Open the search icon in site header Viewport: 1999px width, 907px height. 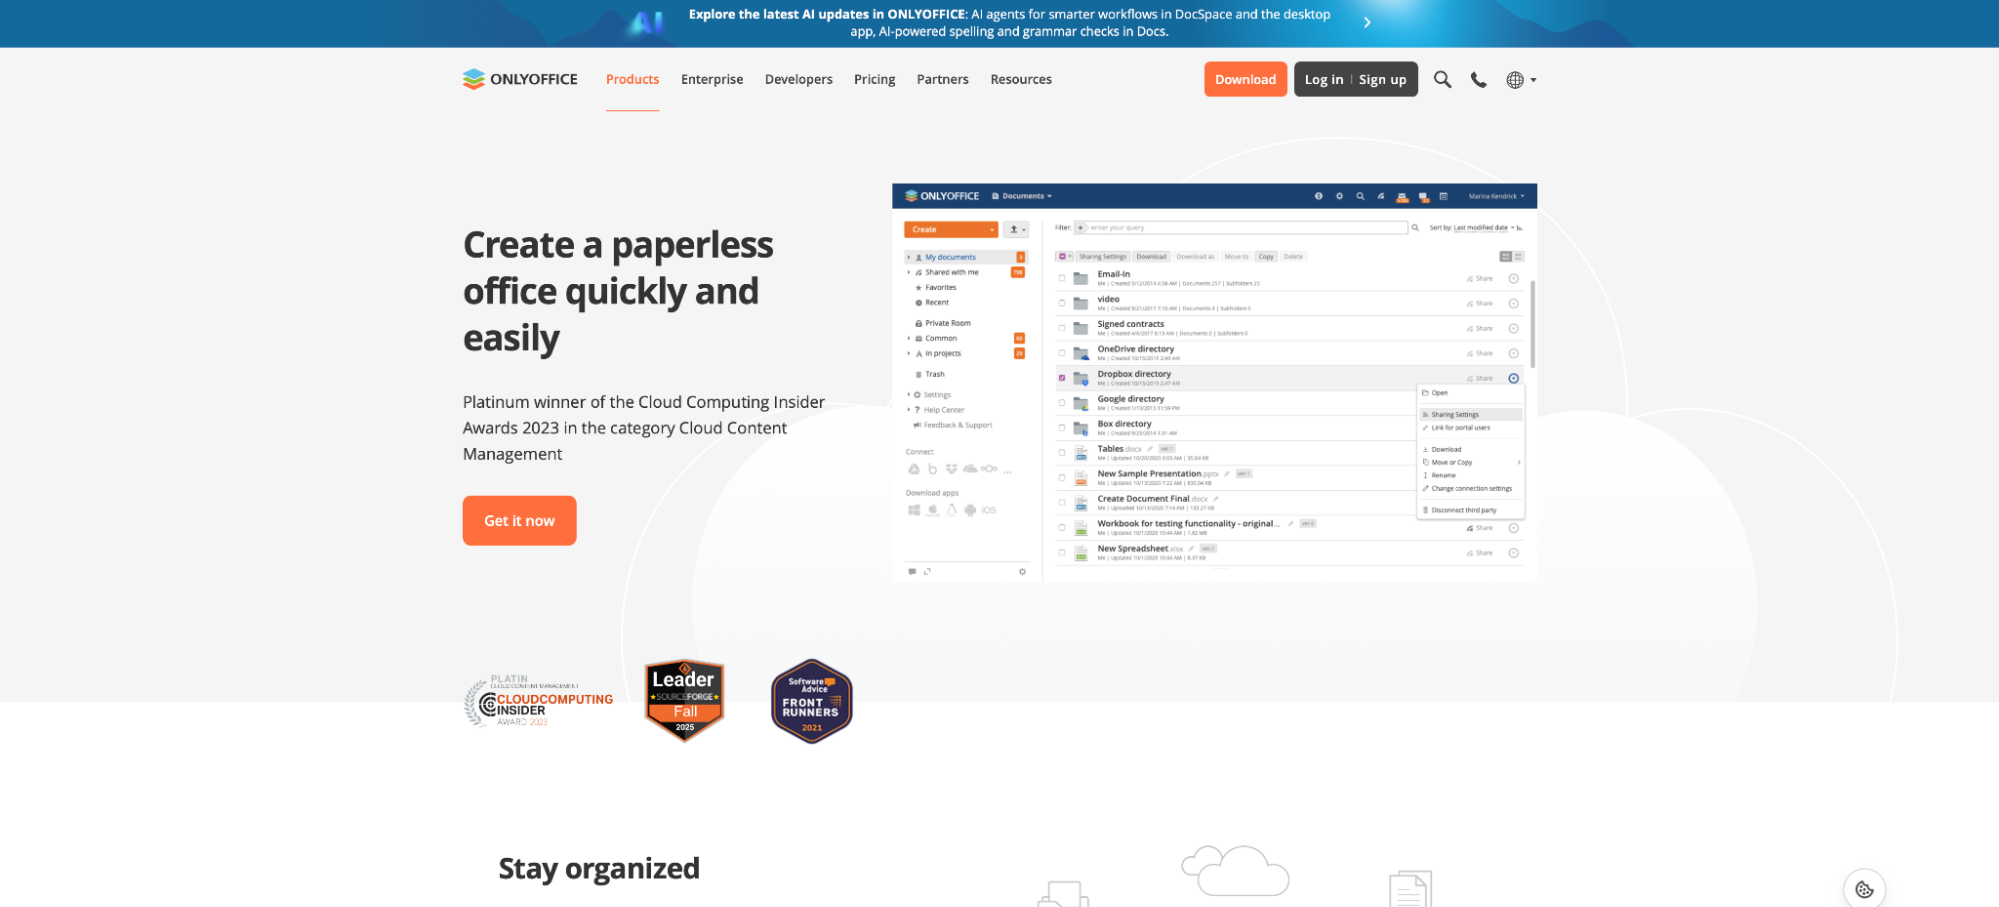click(x=1442, y=79)
